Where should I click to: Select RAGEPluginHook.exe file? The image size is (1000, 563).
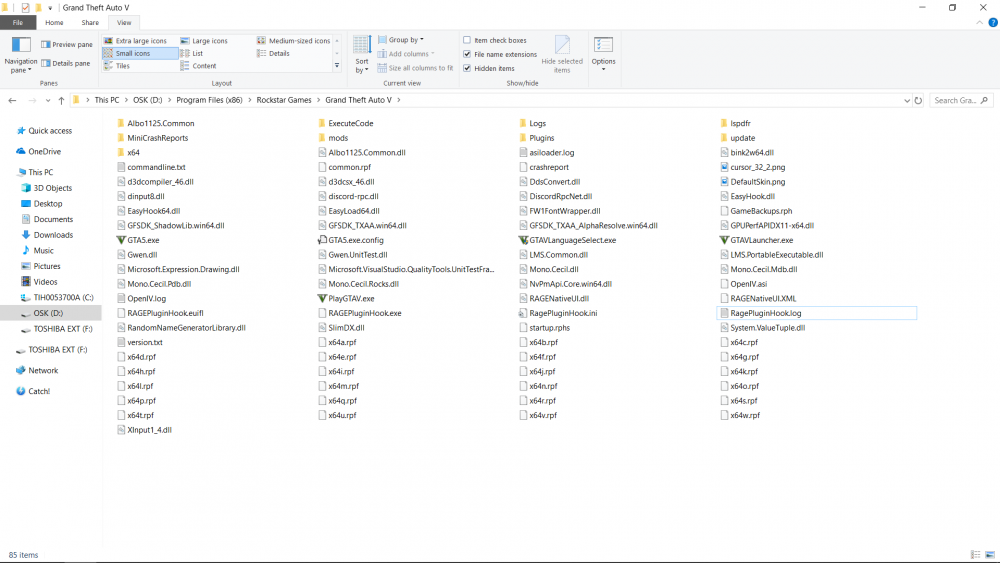click(x=360, y=313)
